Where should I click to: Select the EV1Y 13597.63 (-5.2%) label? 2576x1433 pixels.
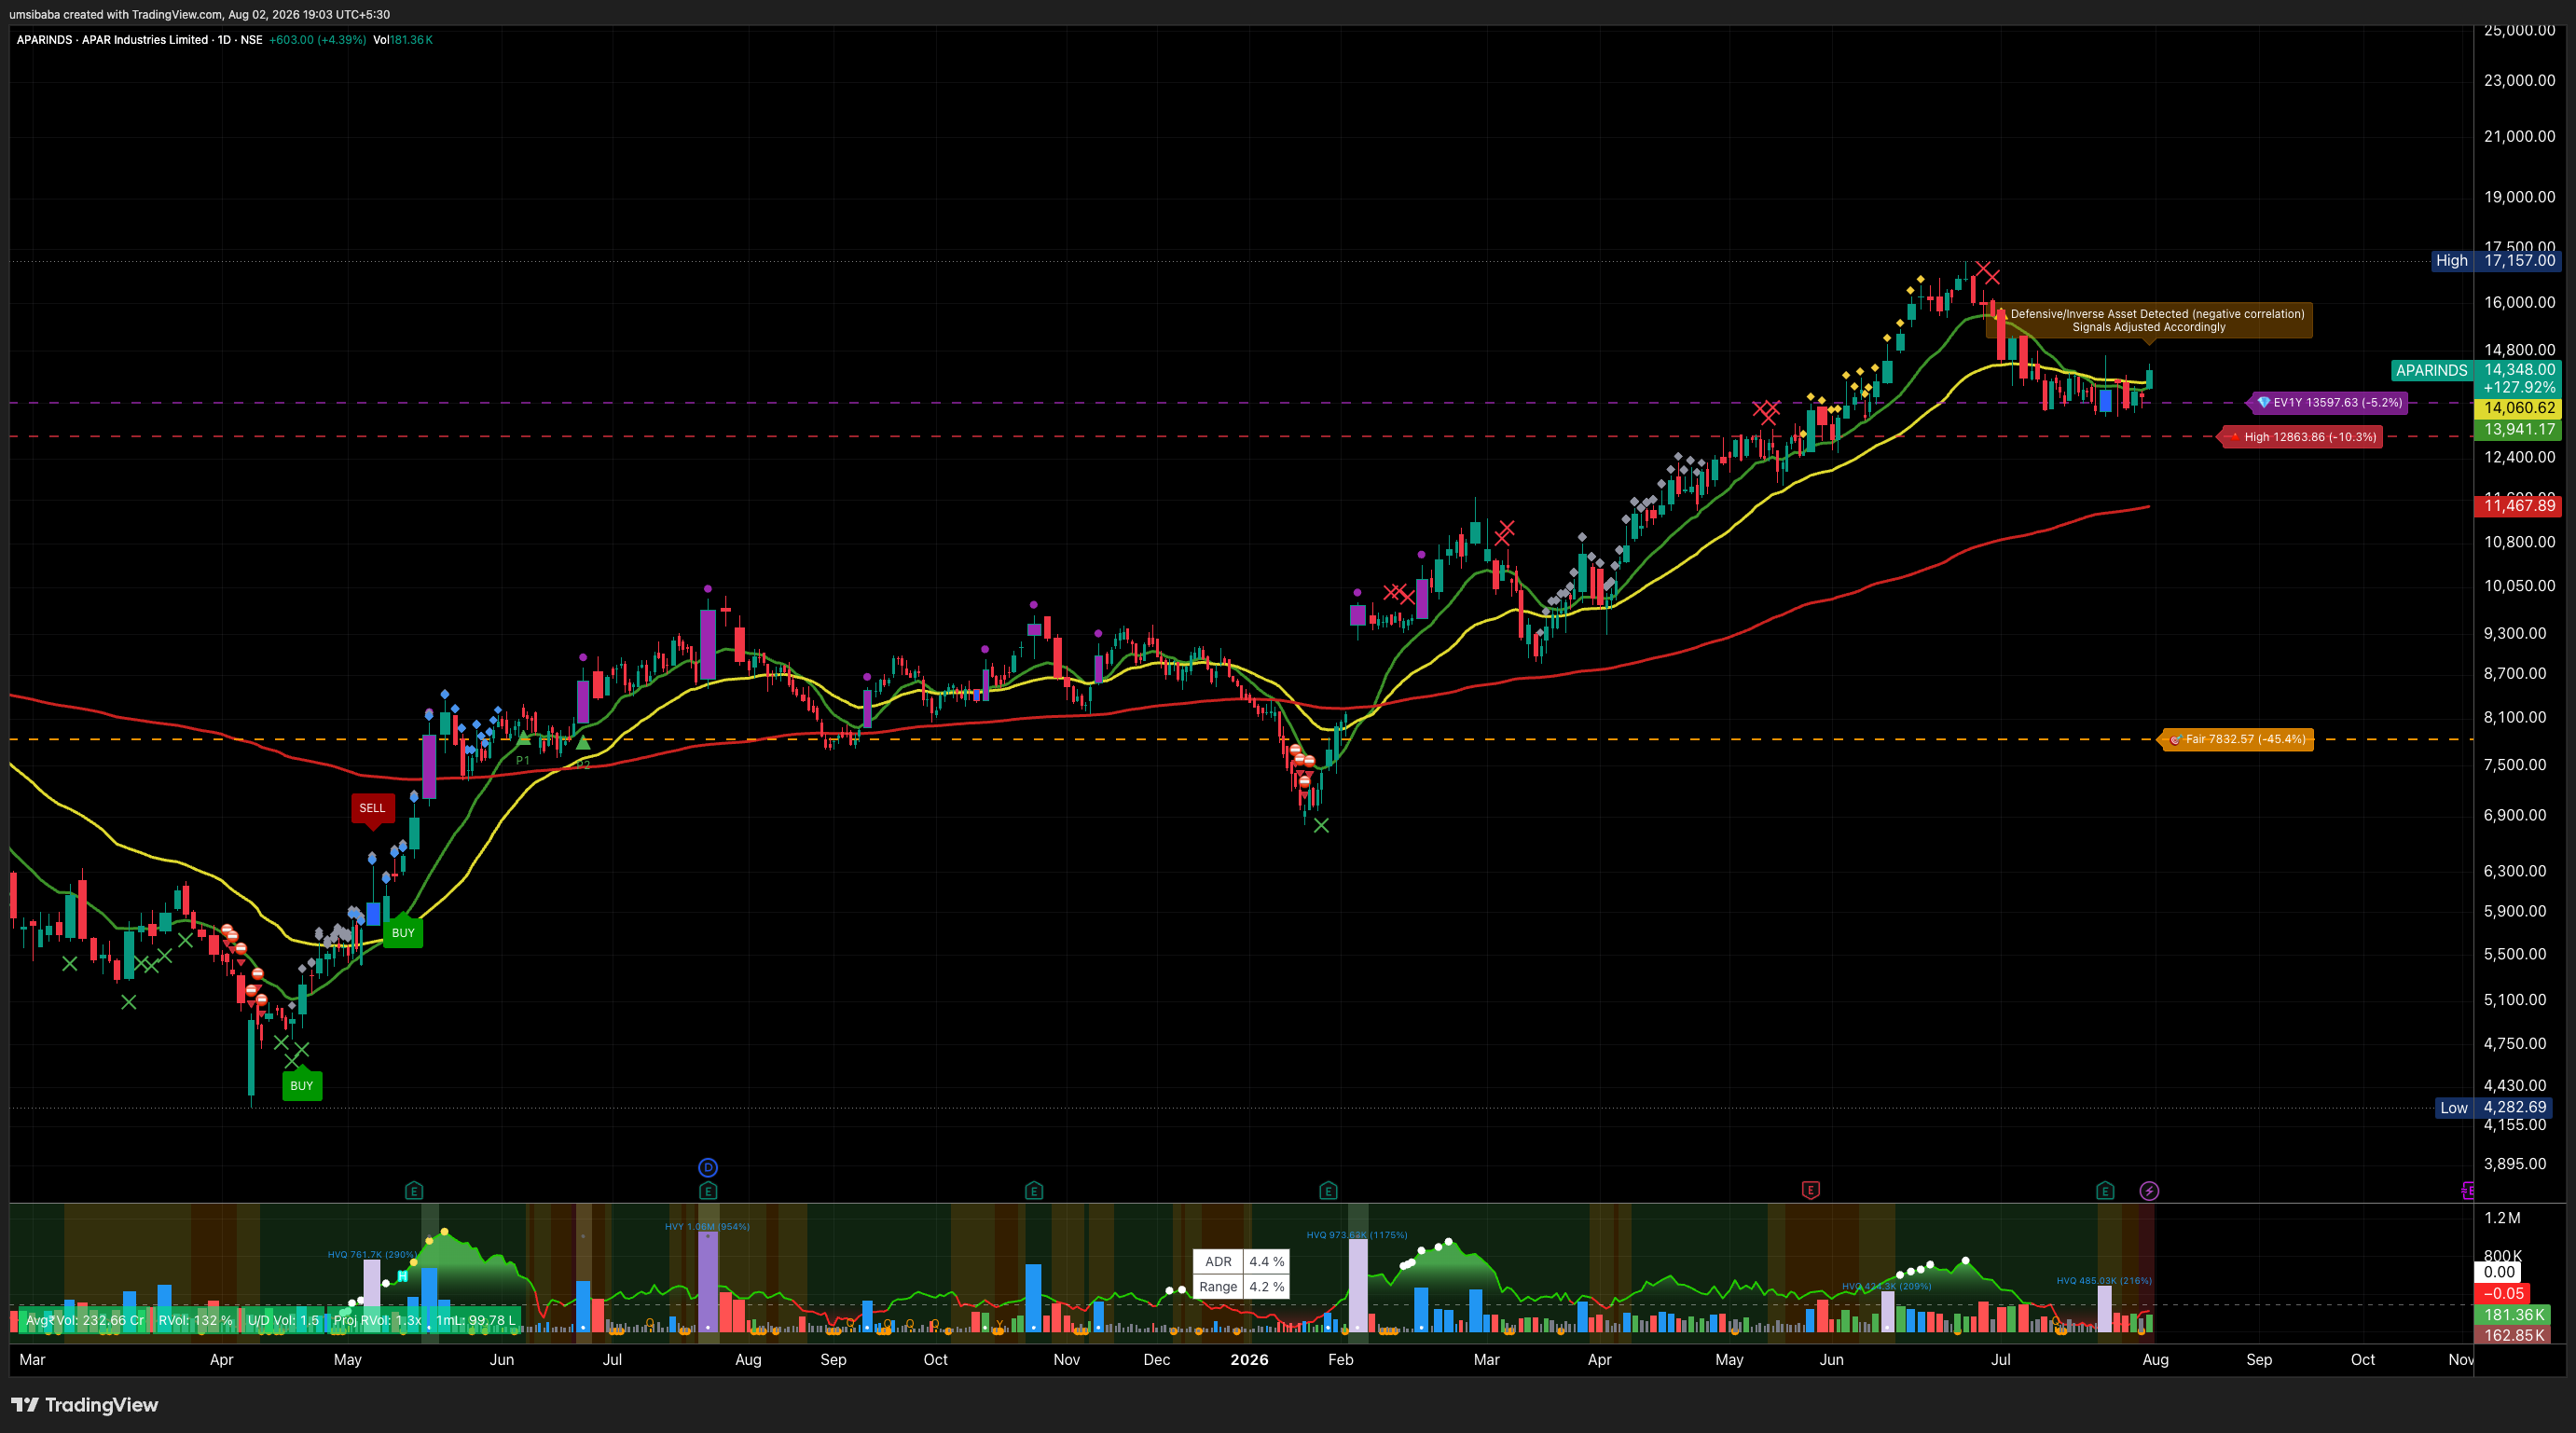click(x=2327, y=403)
